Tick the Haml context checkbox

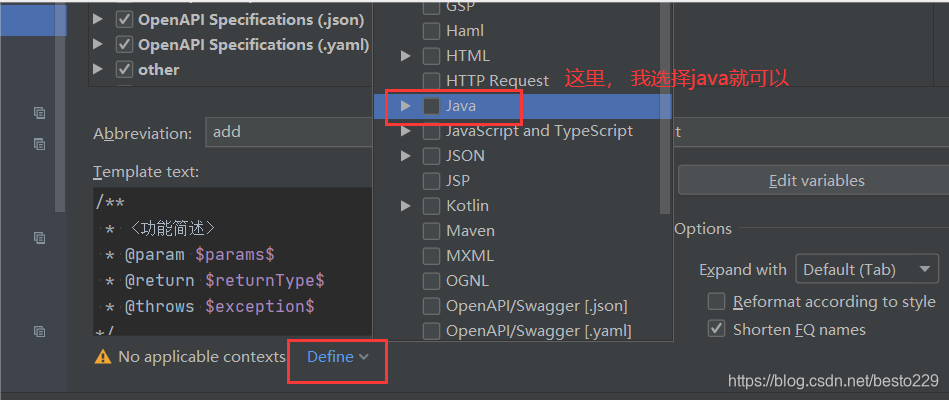(431, 31)
